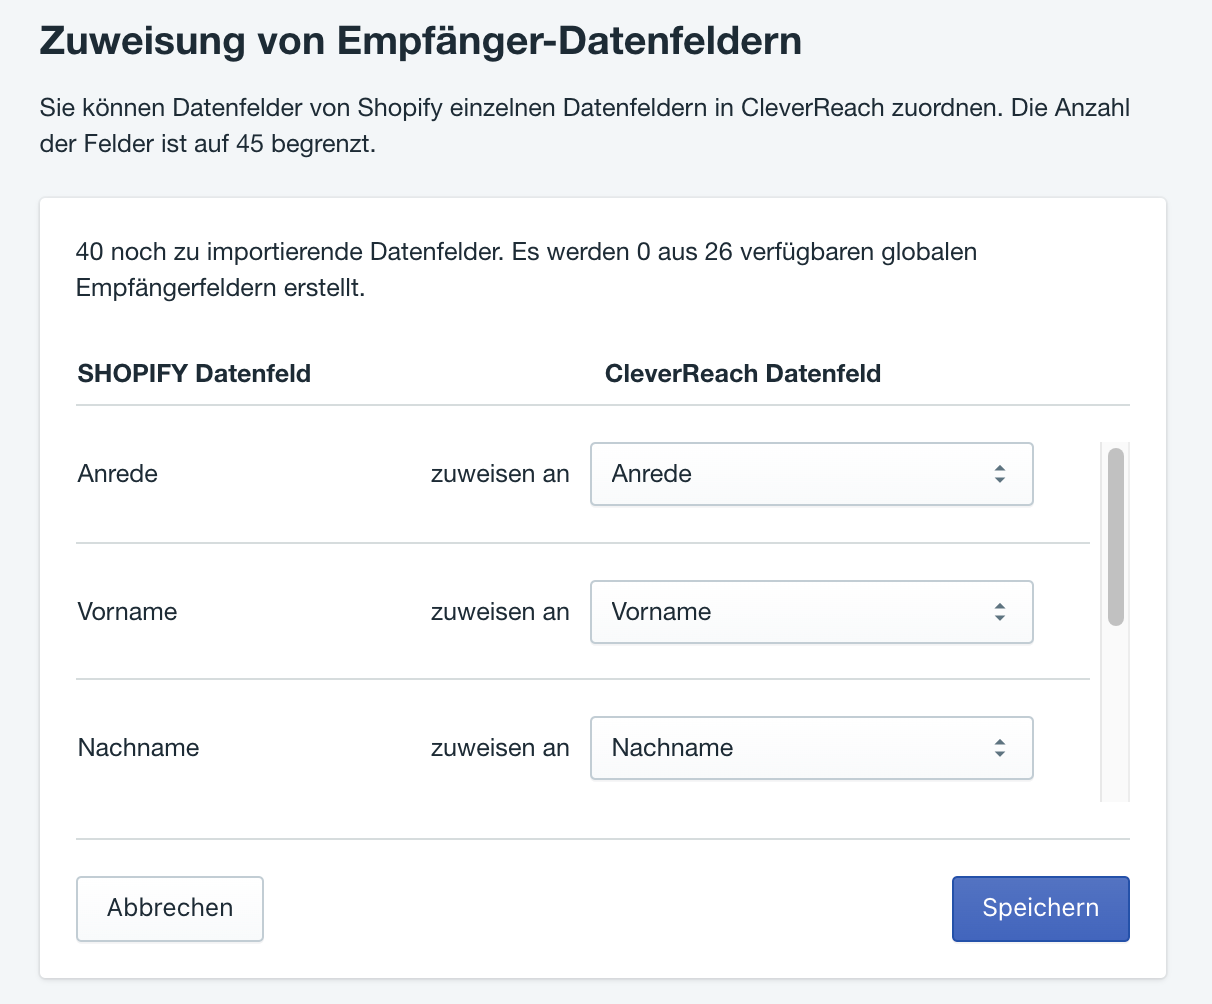Image resolution: width=1212 pixels, height=1004 pixels.
Task: Click the Abbrechen button
Action: tap(170, 909)
